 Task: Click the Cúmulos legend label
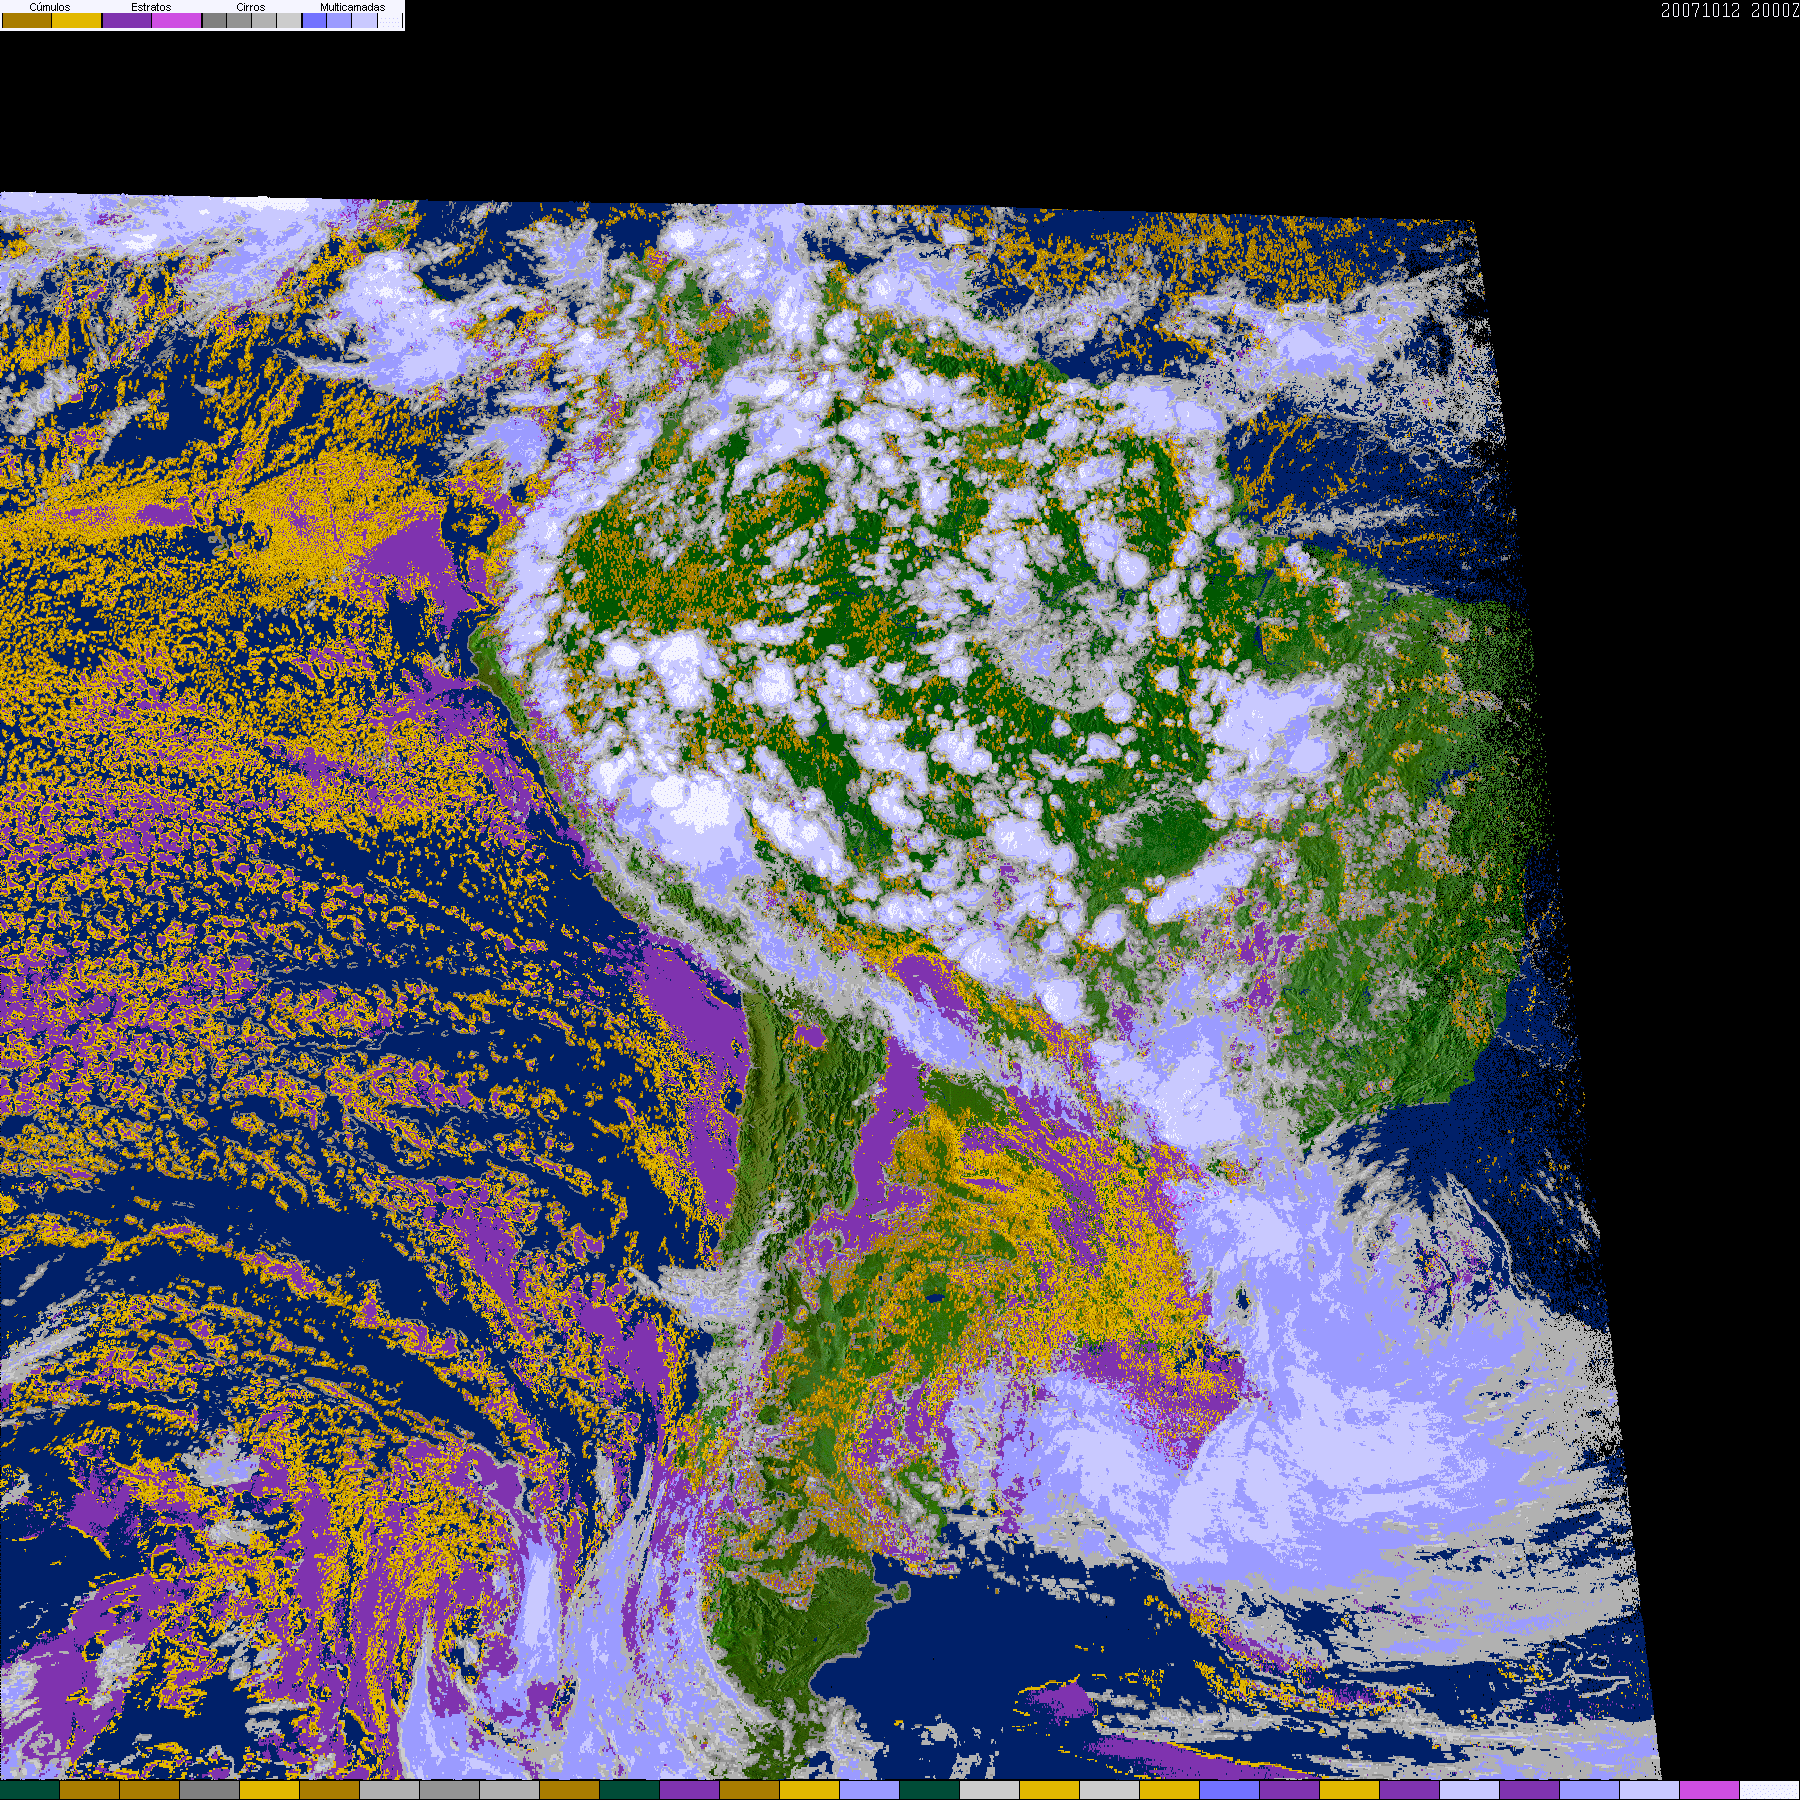click(x=50, y=7)
